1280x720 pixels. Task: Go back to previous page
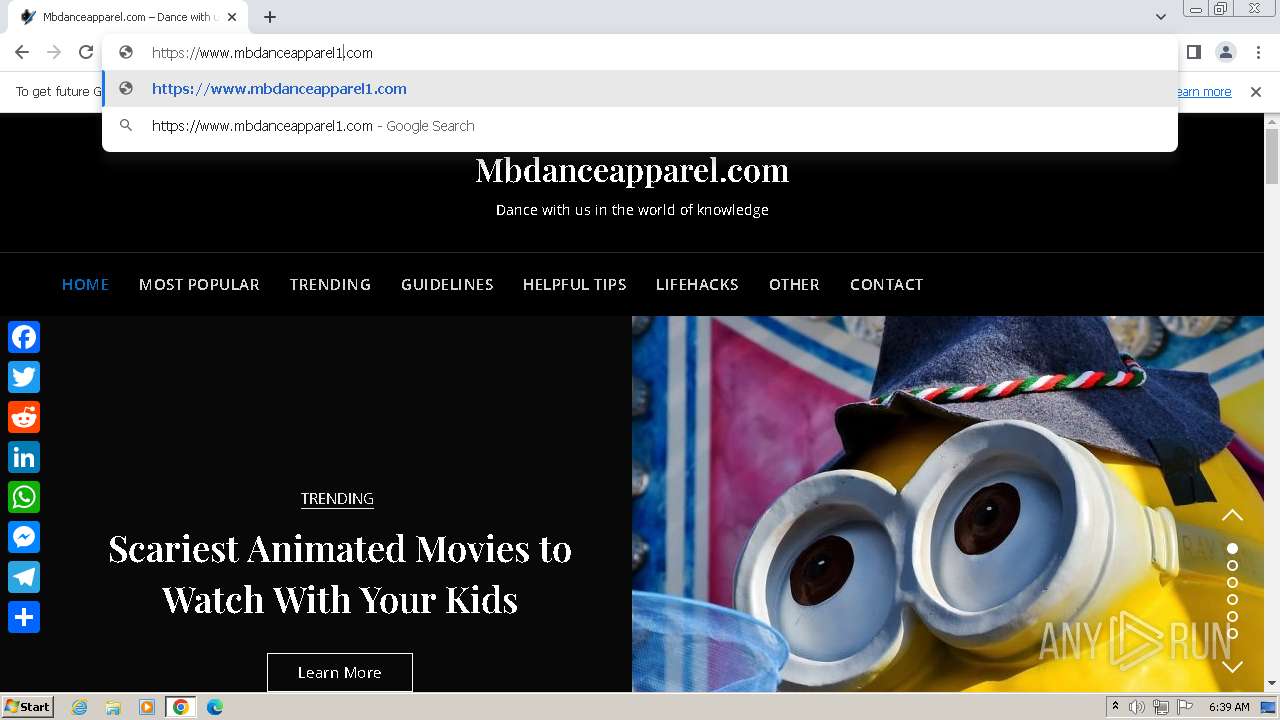pos(22,52)
